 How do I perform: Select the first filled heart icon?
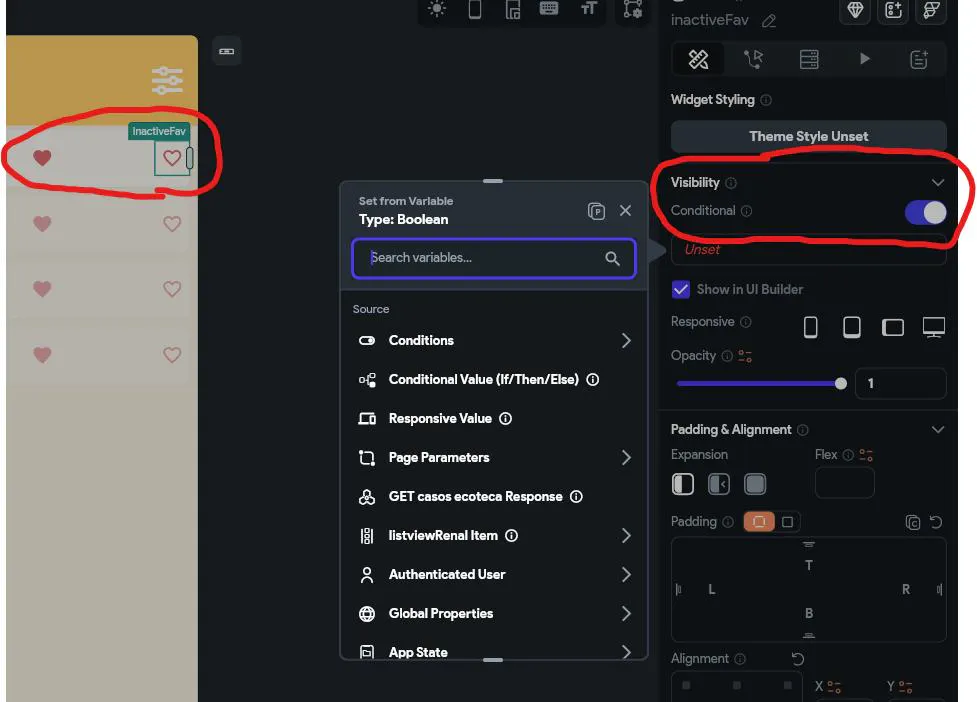coord(42,158)
